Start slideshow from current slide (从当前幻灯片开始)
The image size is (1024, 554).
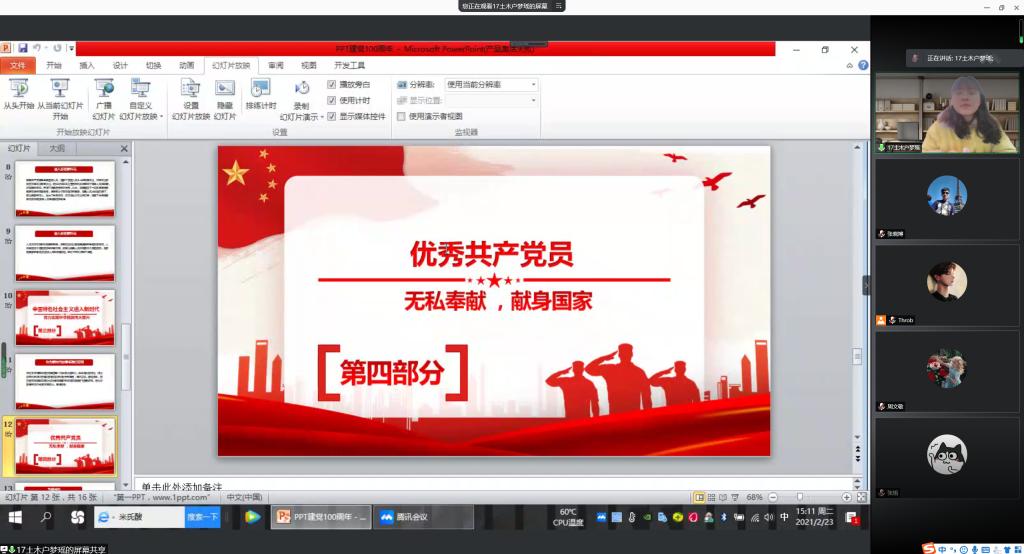pos(60,93)
